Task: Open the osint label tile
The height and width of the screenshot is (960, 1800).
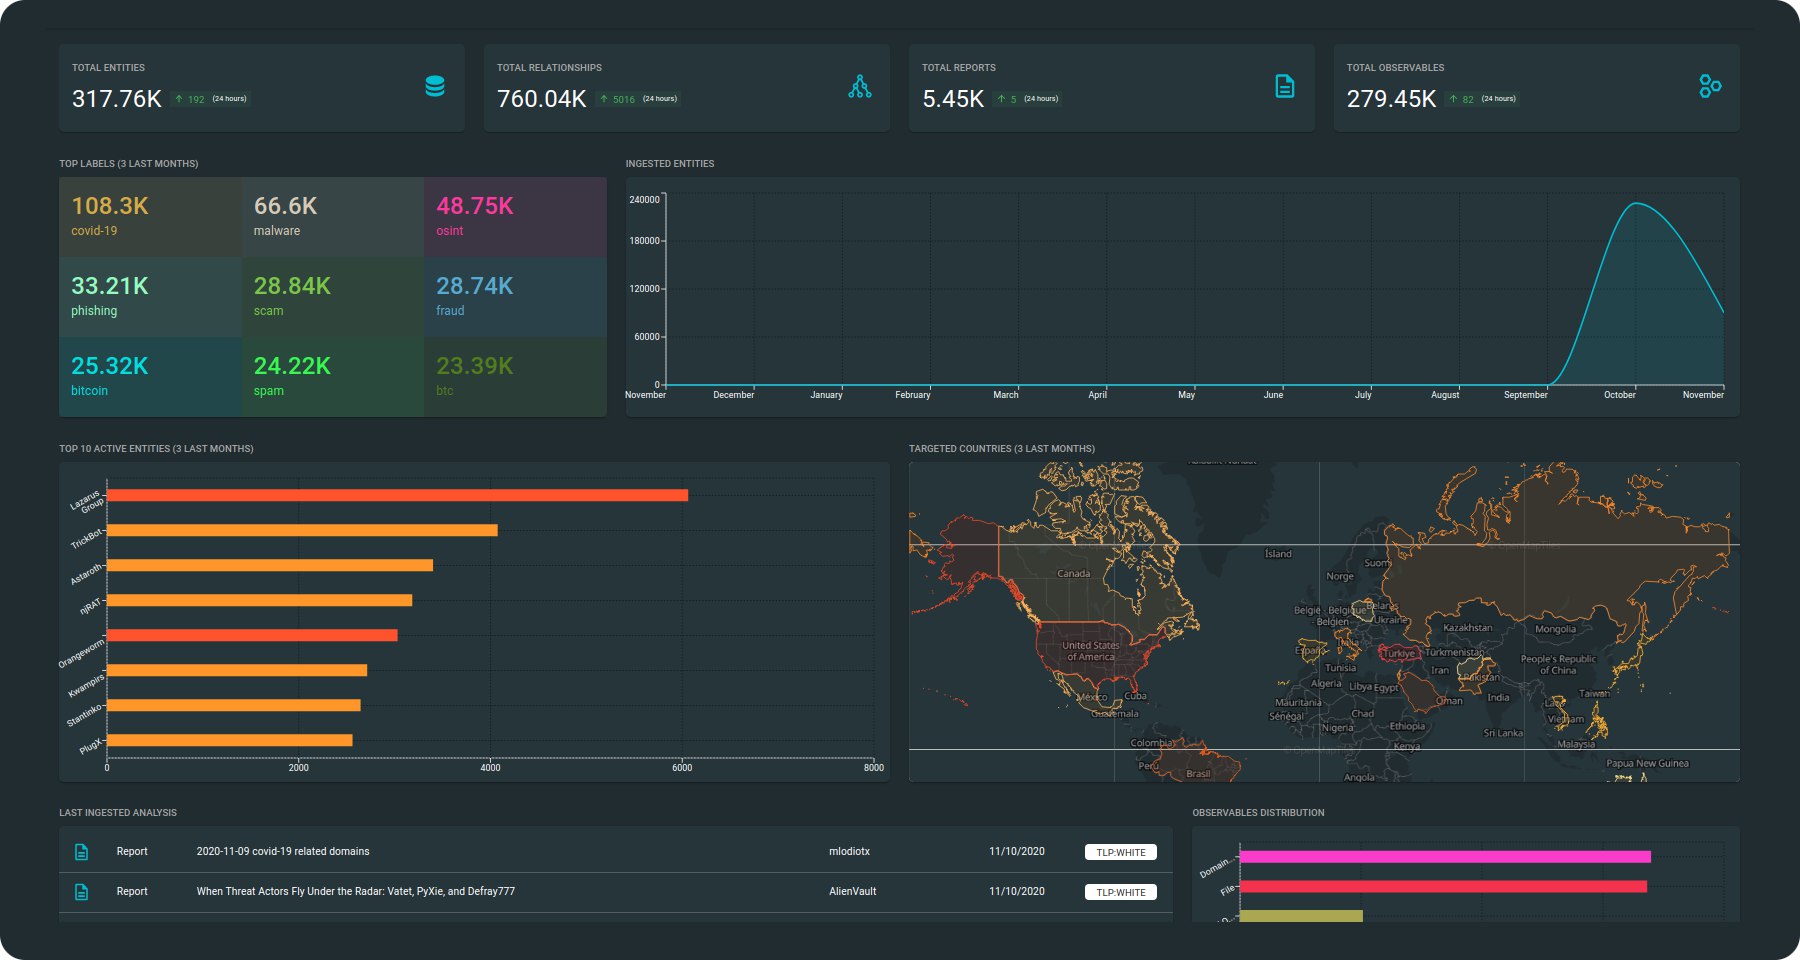Action: (x=514, y=217)
